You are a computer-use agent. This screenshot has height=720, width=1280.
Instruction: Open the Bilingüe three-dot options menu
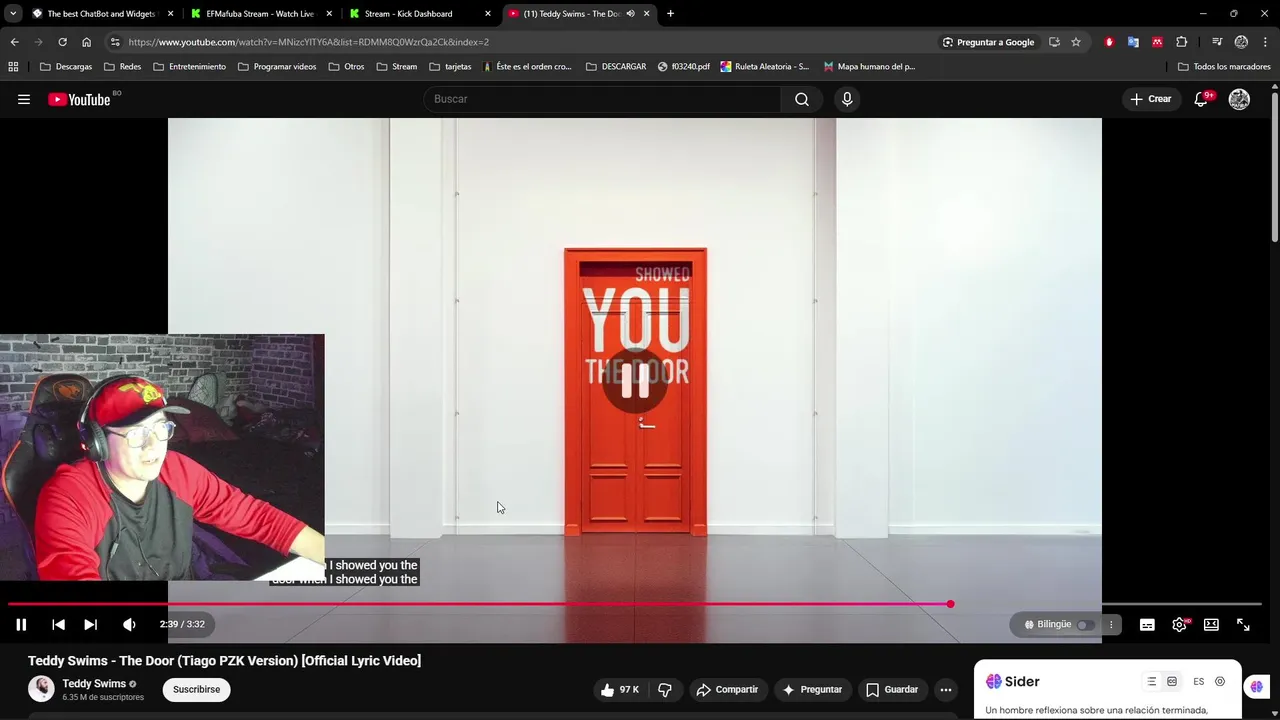1110,625
